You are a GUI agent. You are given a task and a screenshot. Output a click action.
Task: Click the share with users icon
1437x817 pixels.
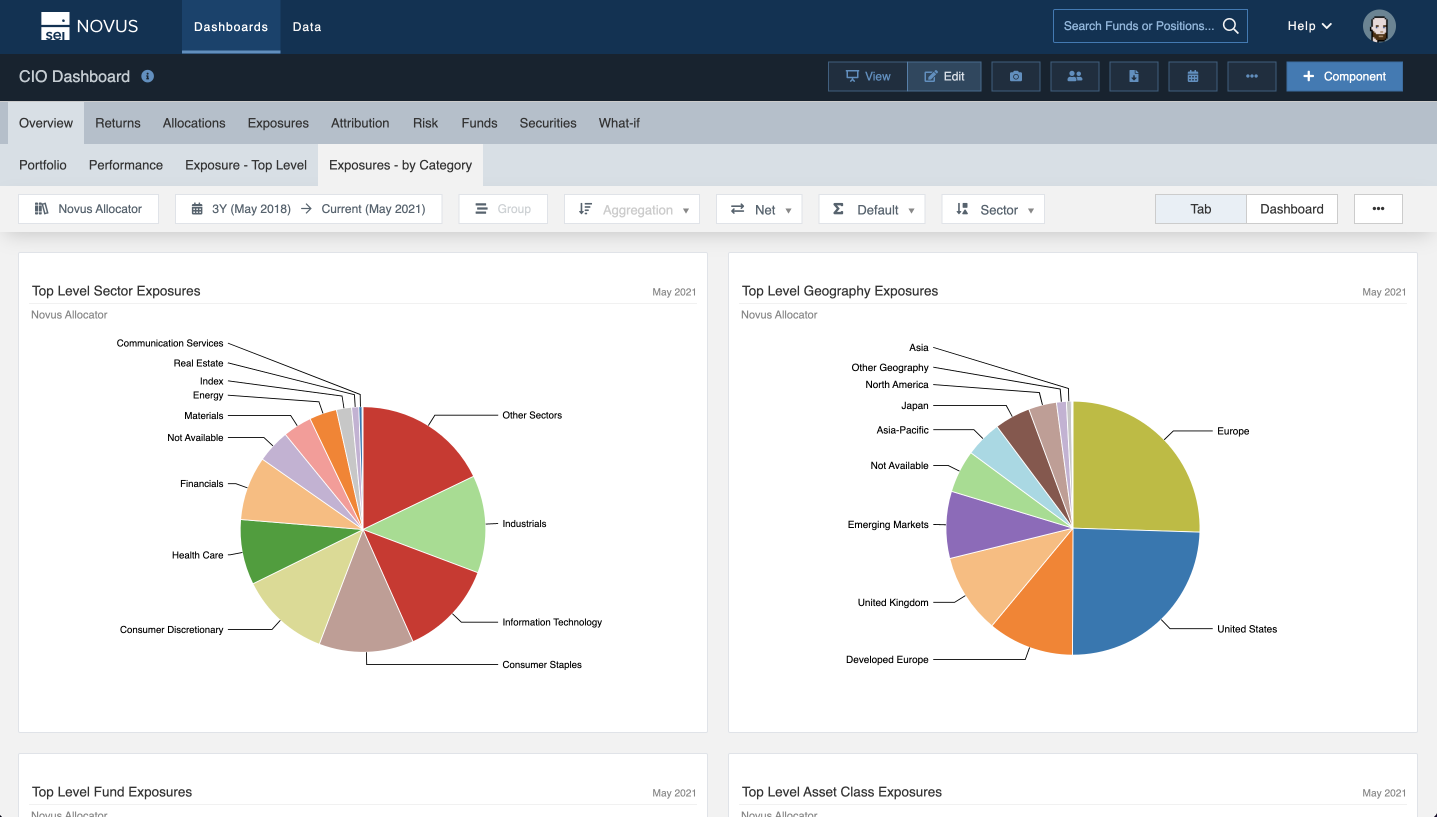1075,76
